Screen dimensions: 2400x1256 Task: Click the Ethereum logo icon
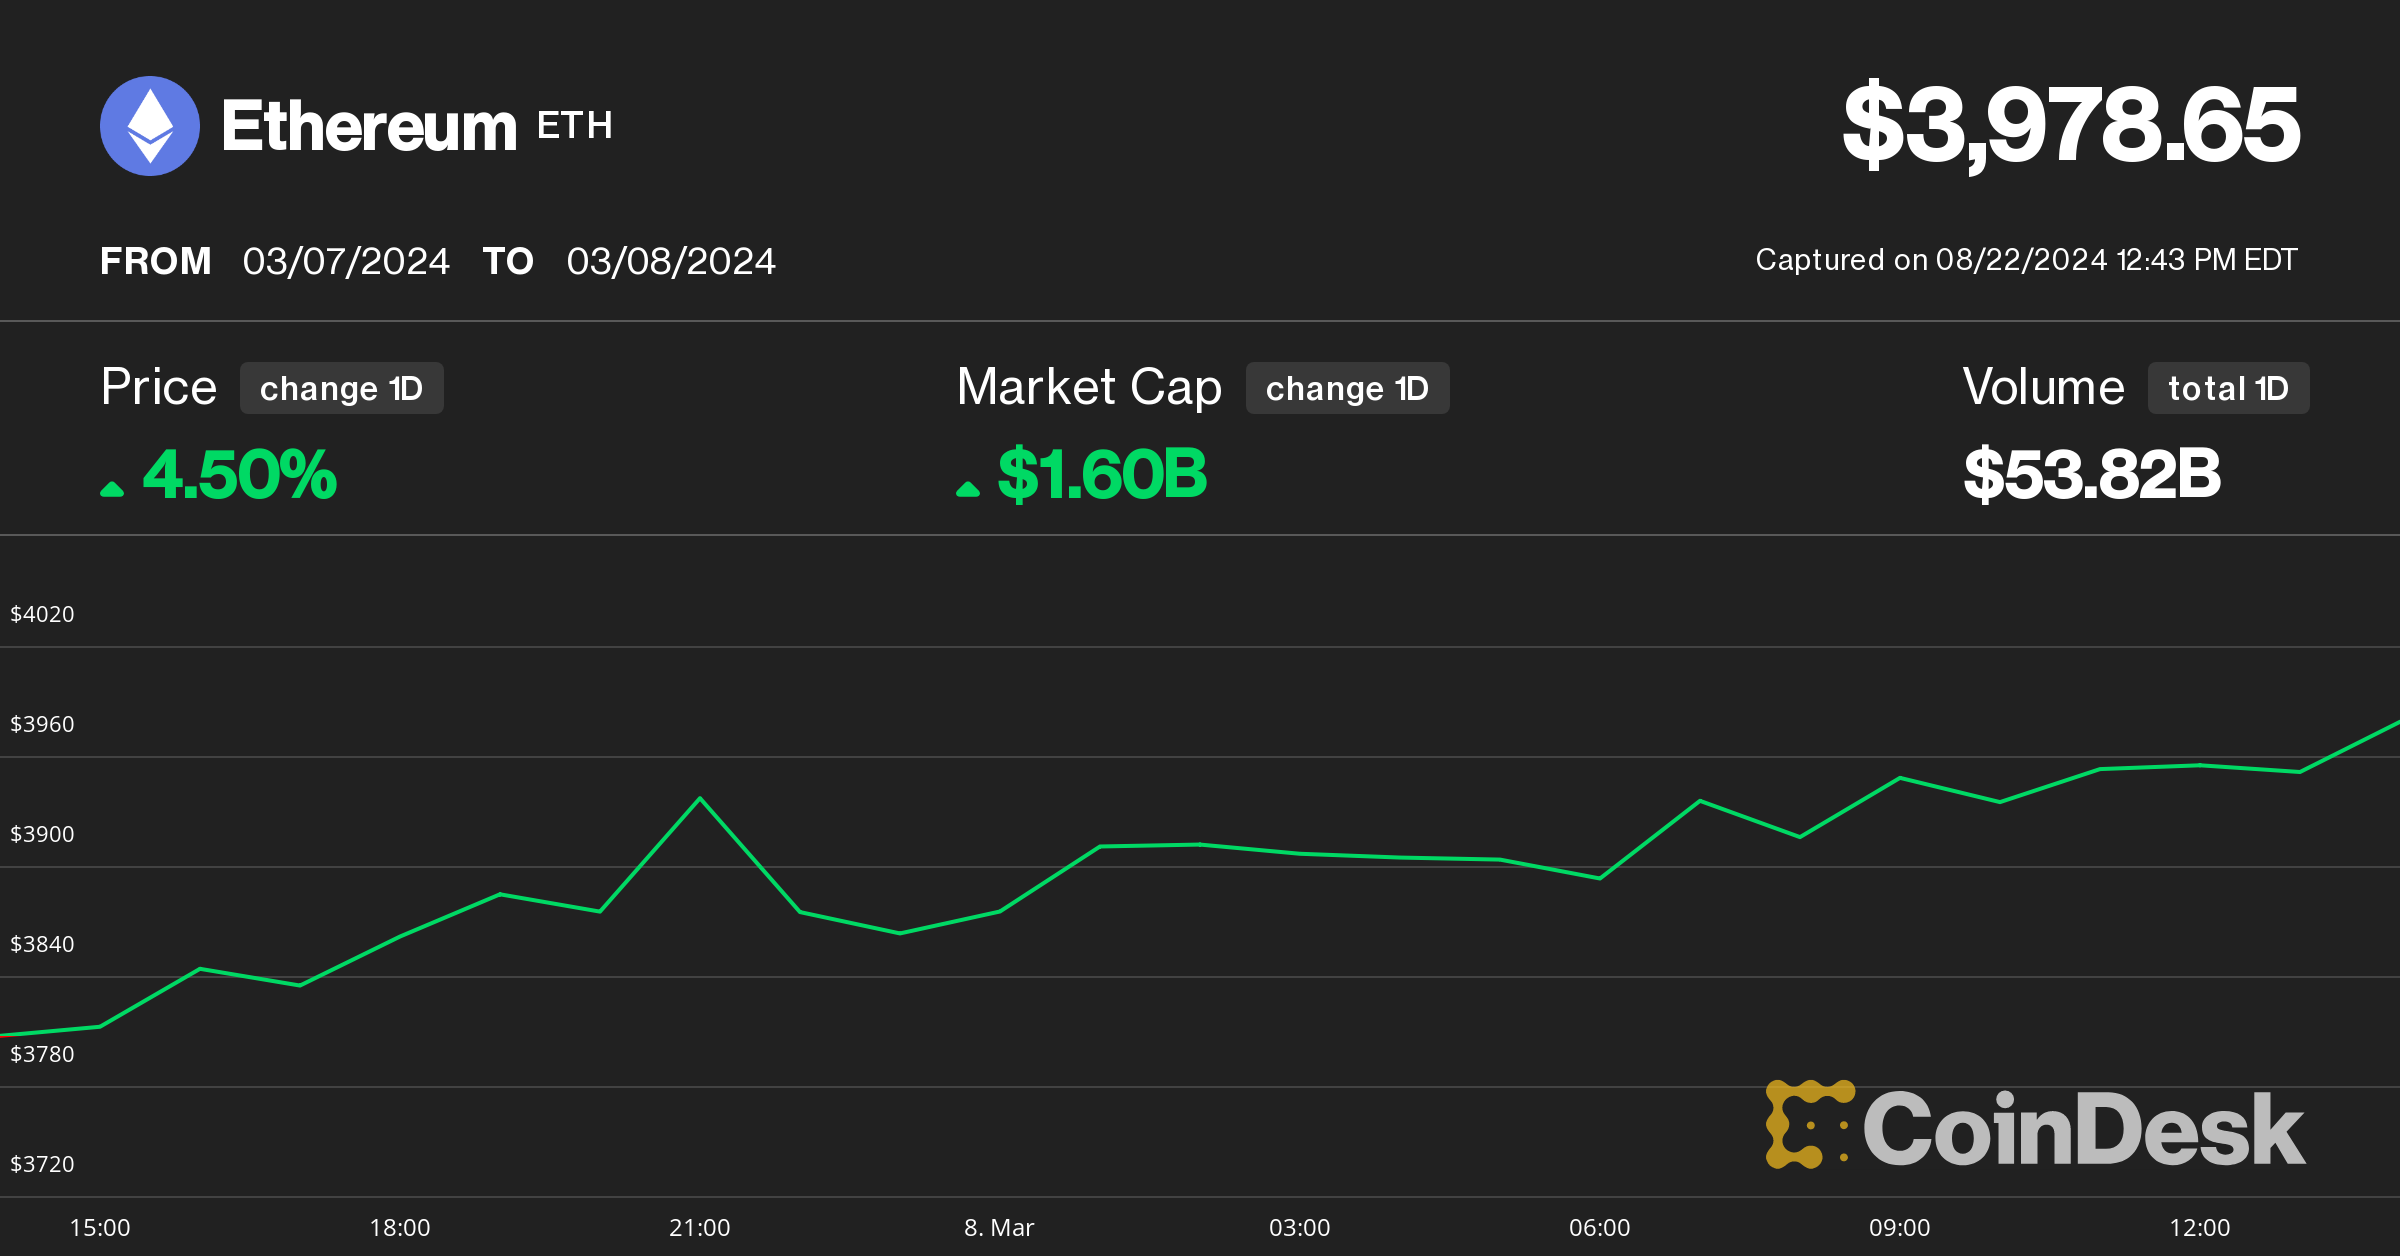coord(150,126)
